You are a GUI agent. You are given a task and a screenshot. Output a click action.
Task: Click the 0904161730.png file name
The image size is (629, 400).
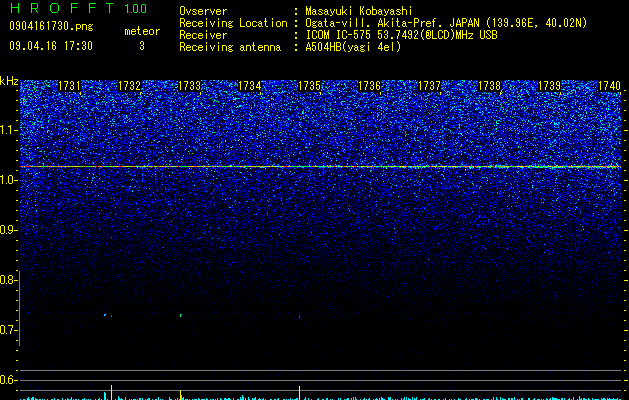51,27
